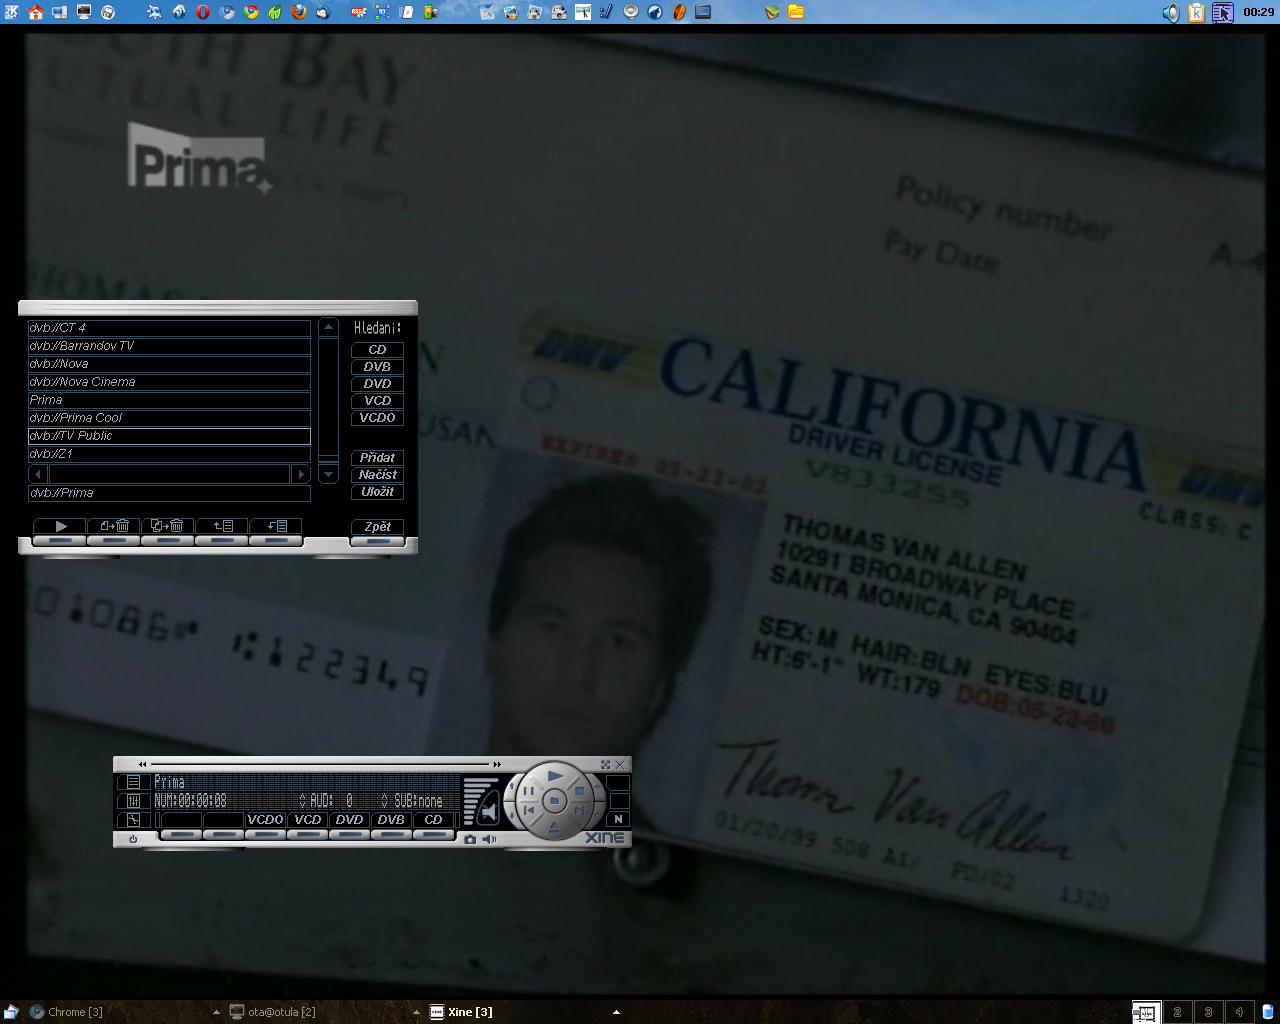The image size is (1280, 1024).
Task: Select the dvb://CT 4 playlist entry
Action: coord(169,328)
